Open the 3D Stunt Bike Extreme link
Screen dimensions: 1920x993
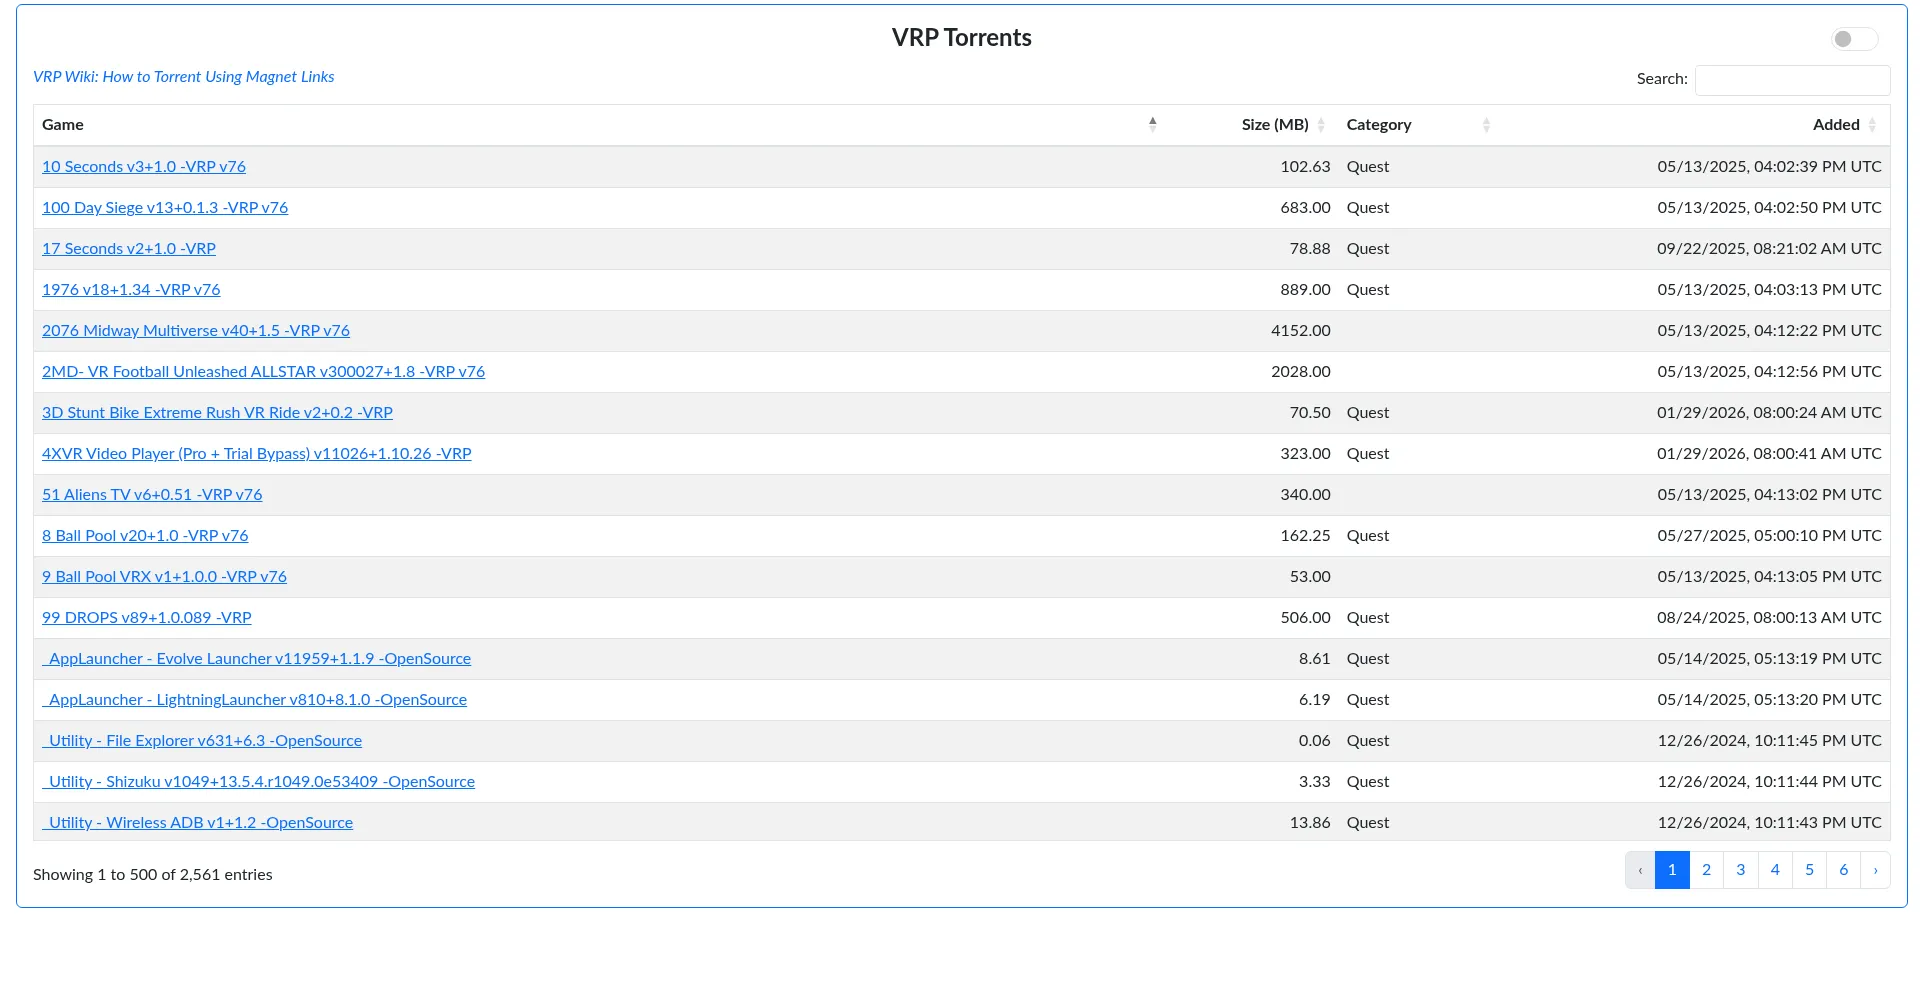[x=217, y=413]
